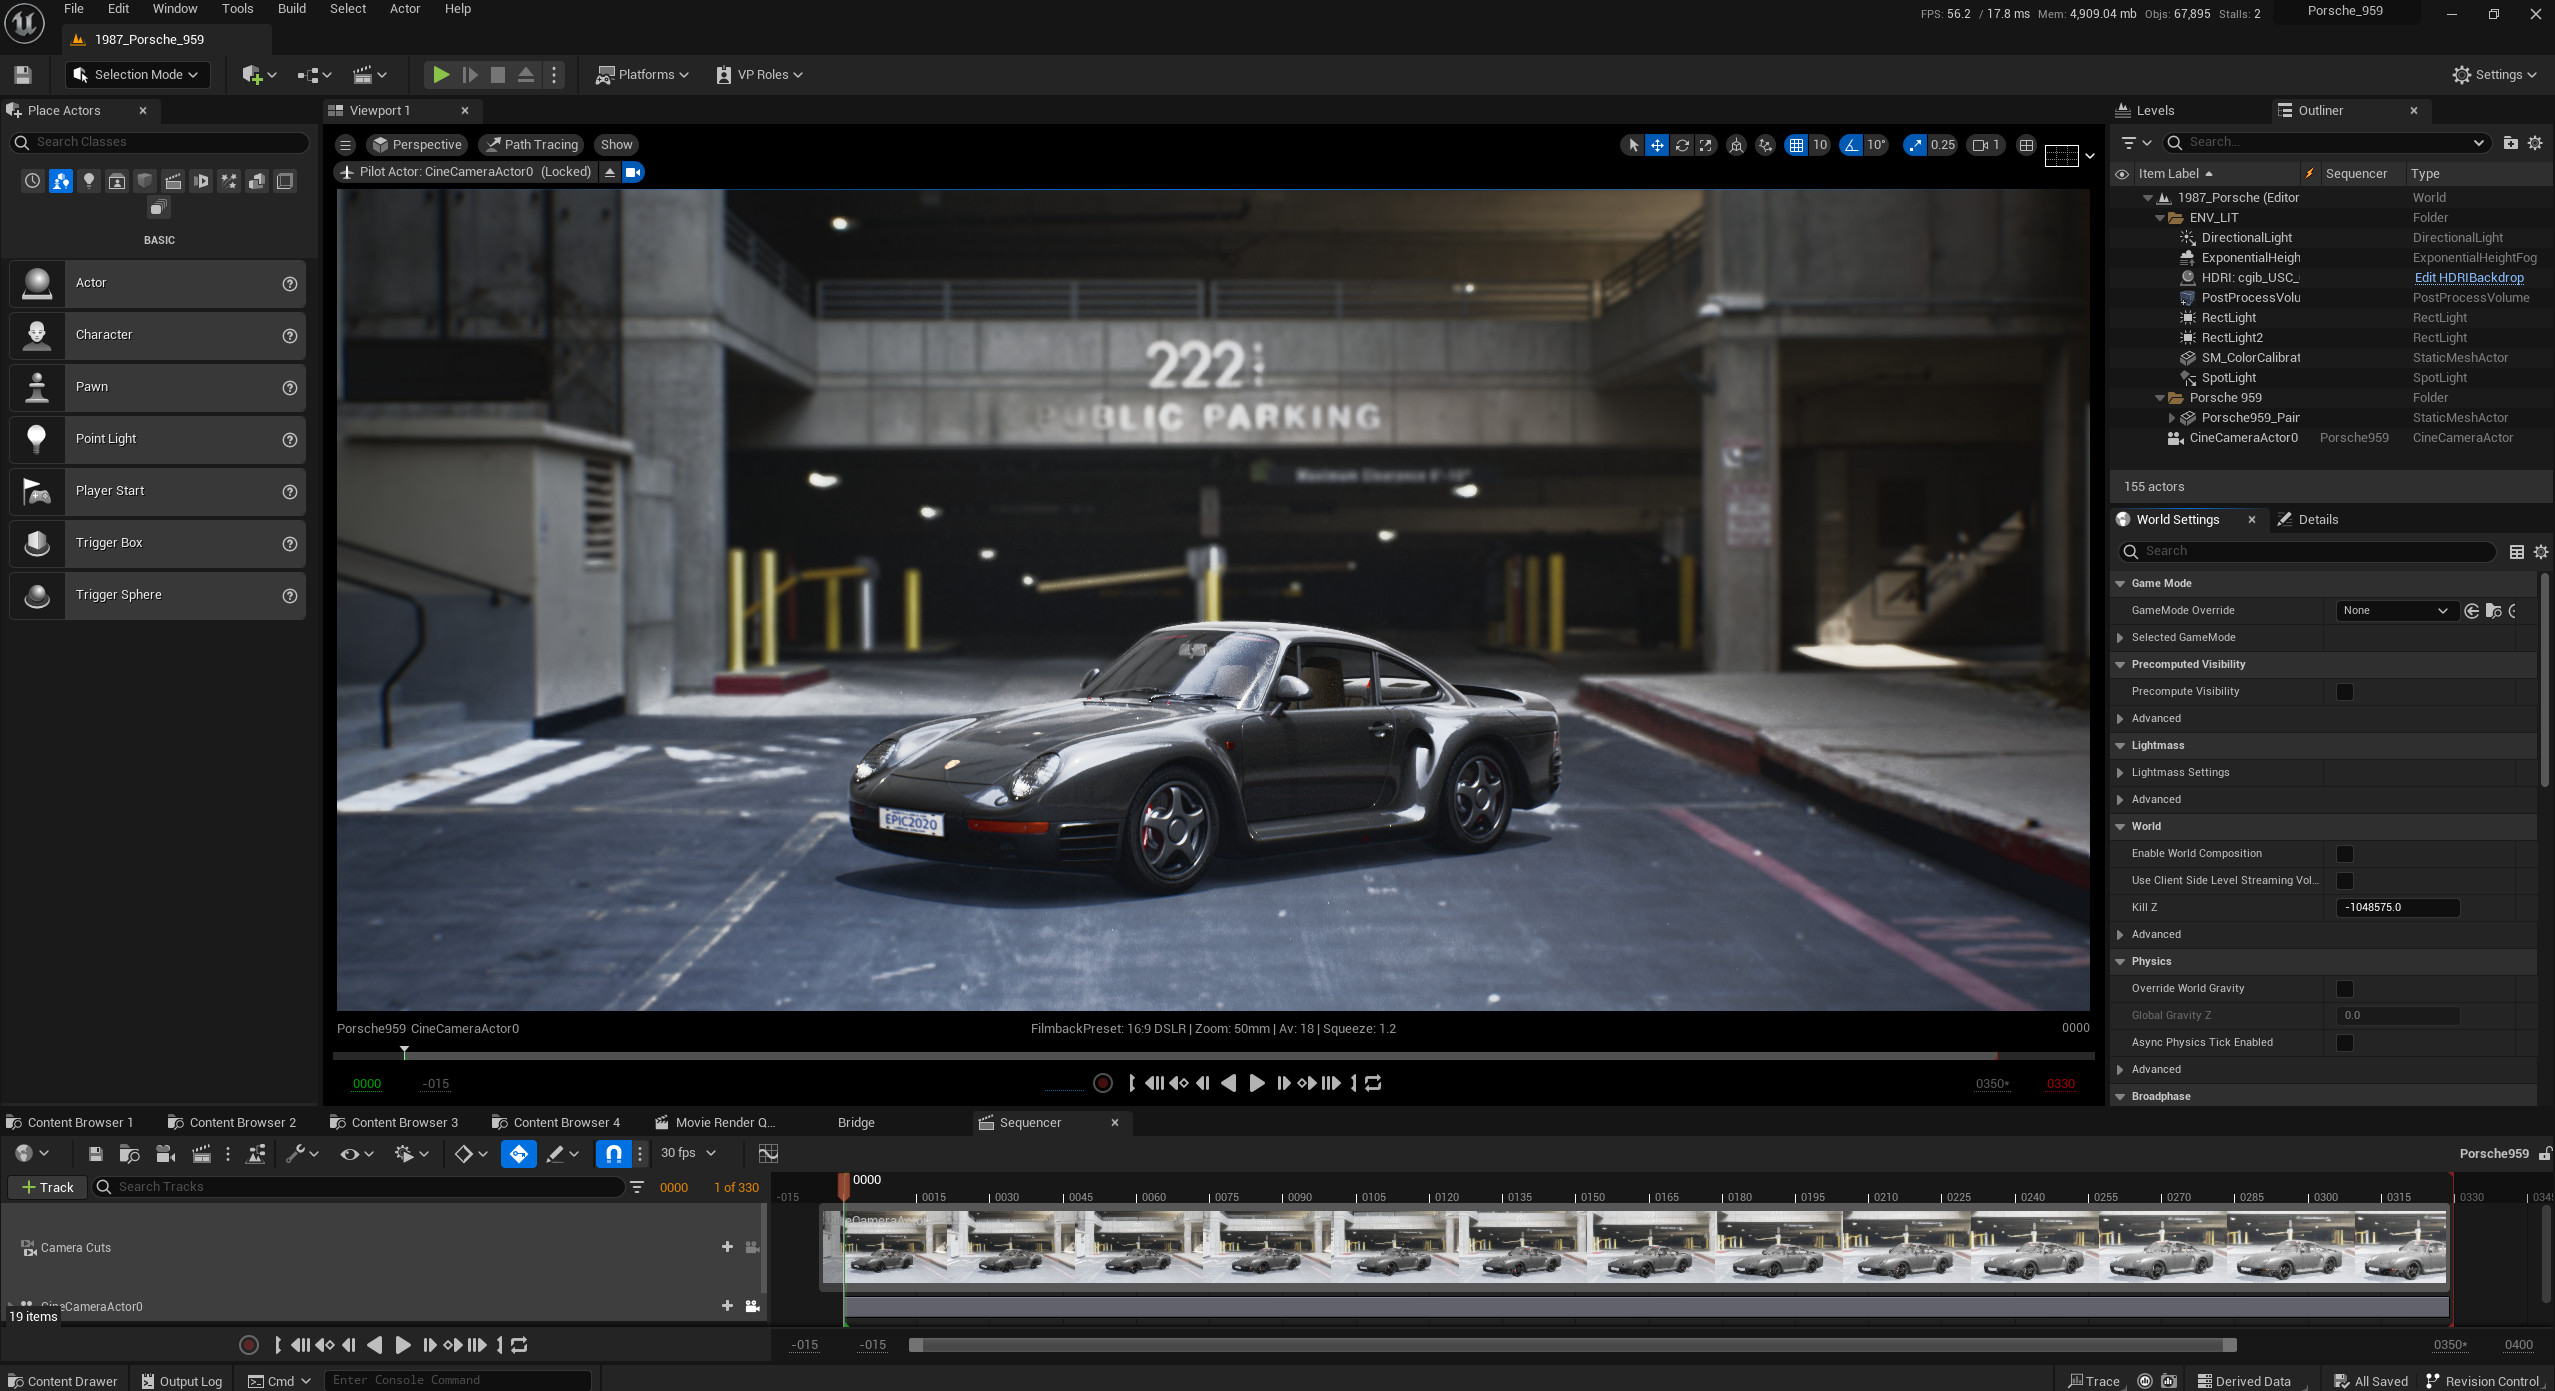Viewport: 2555px width, 1391px height.
Task: Open the Selection Mode dropdown
Action: [137, 75]
